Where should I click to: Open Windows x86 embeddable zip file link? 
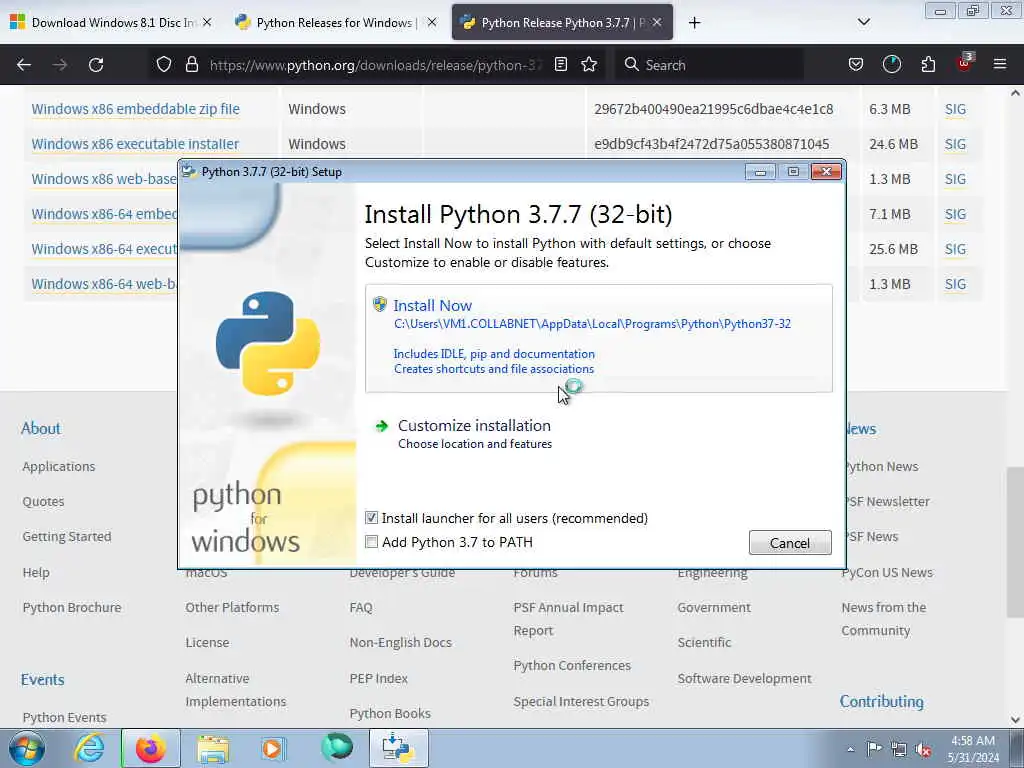(135, 109)
